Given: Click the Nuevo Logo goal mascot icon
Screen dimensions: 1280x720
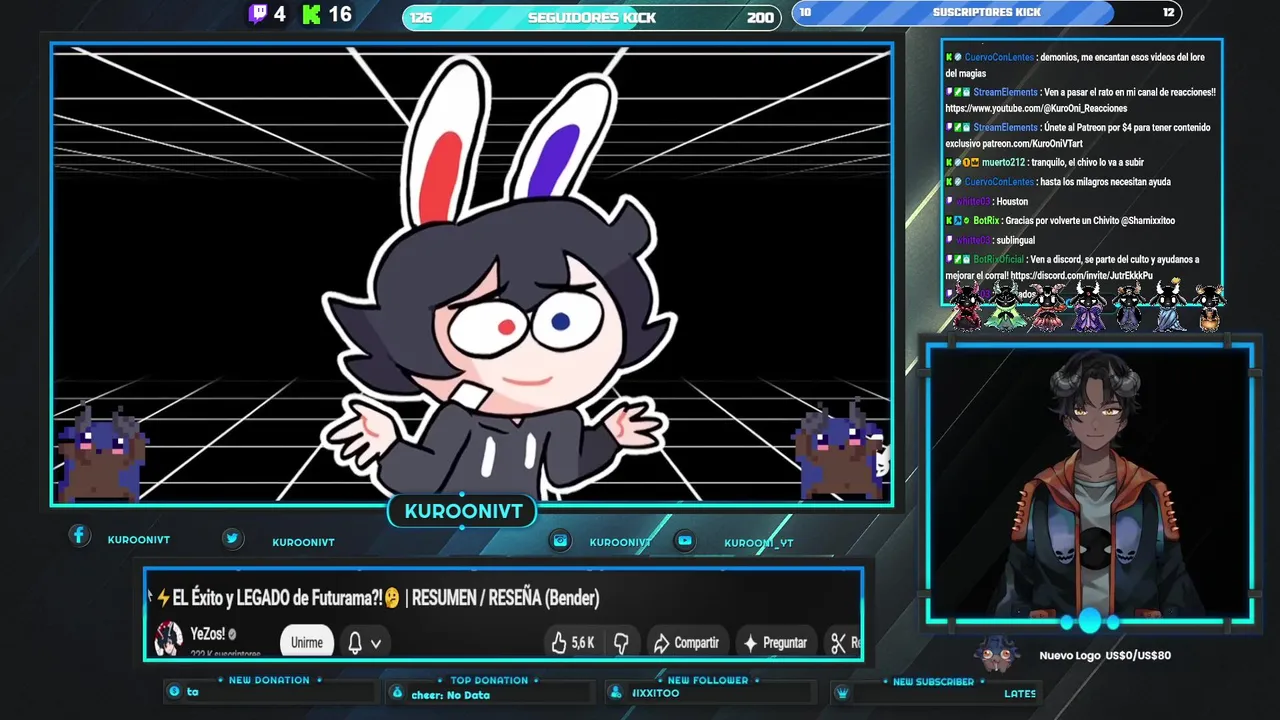Looking at the screenshot, I should (x=997, y=654).
